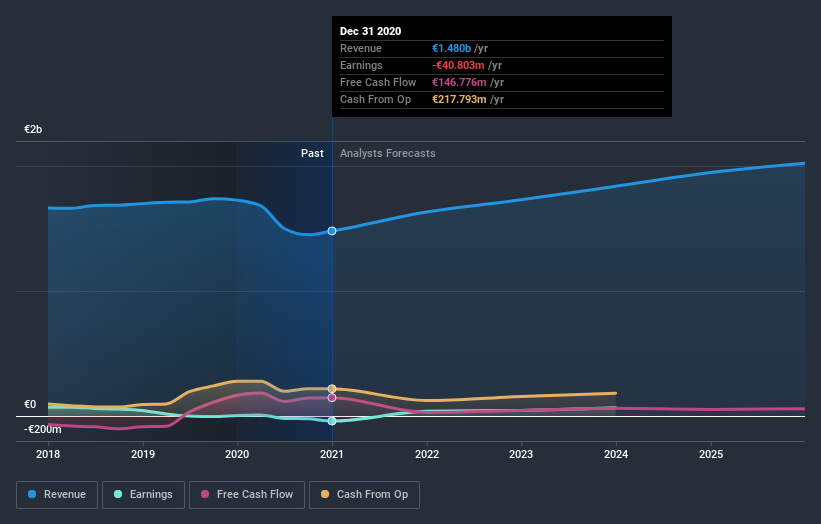Select the Cash From Op marker at 2021
Image resolution: width=821 pixels, height=524 pixels.
(332, 389)
